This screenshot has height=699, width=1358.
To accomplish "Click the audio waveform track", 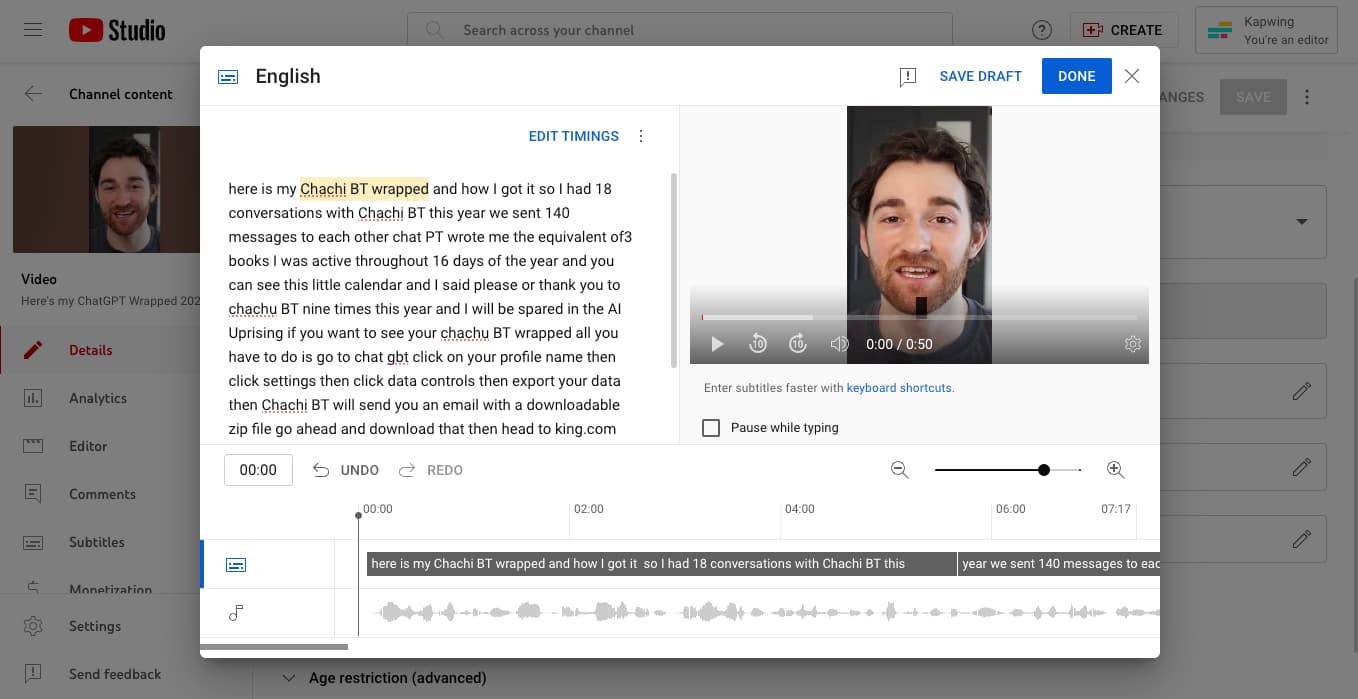I will click(766, 612).
